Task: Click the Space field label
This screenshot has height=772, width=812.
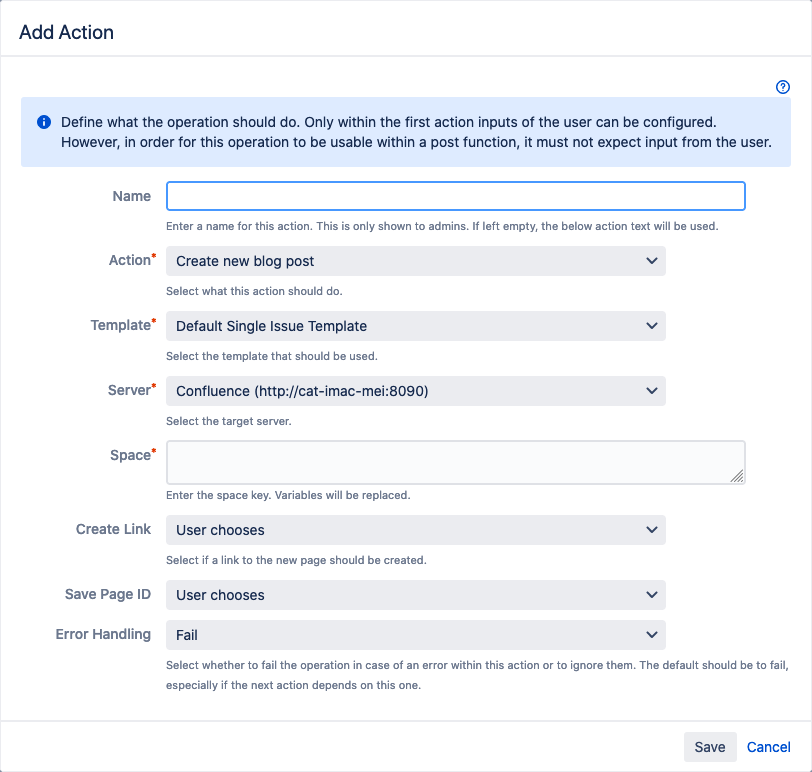Action: 129,455
